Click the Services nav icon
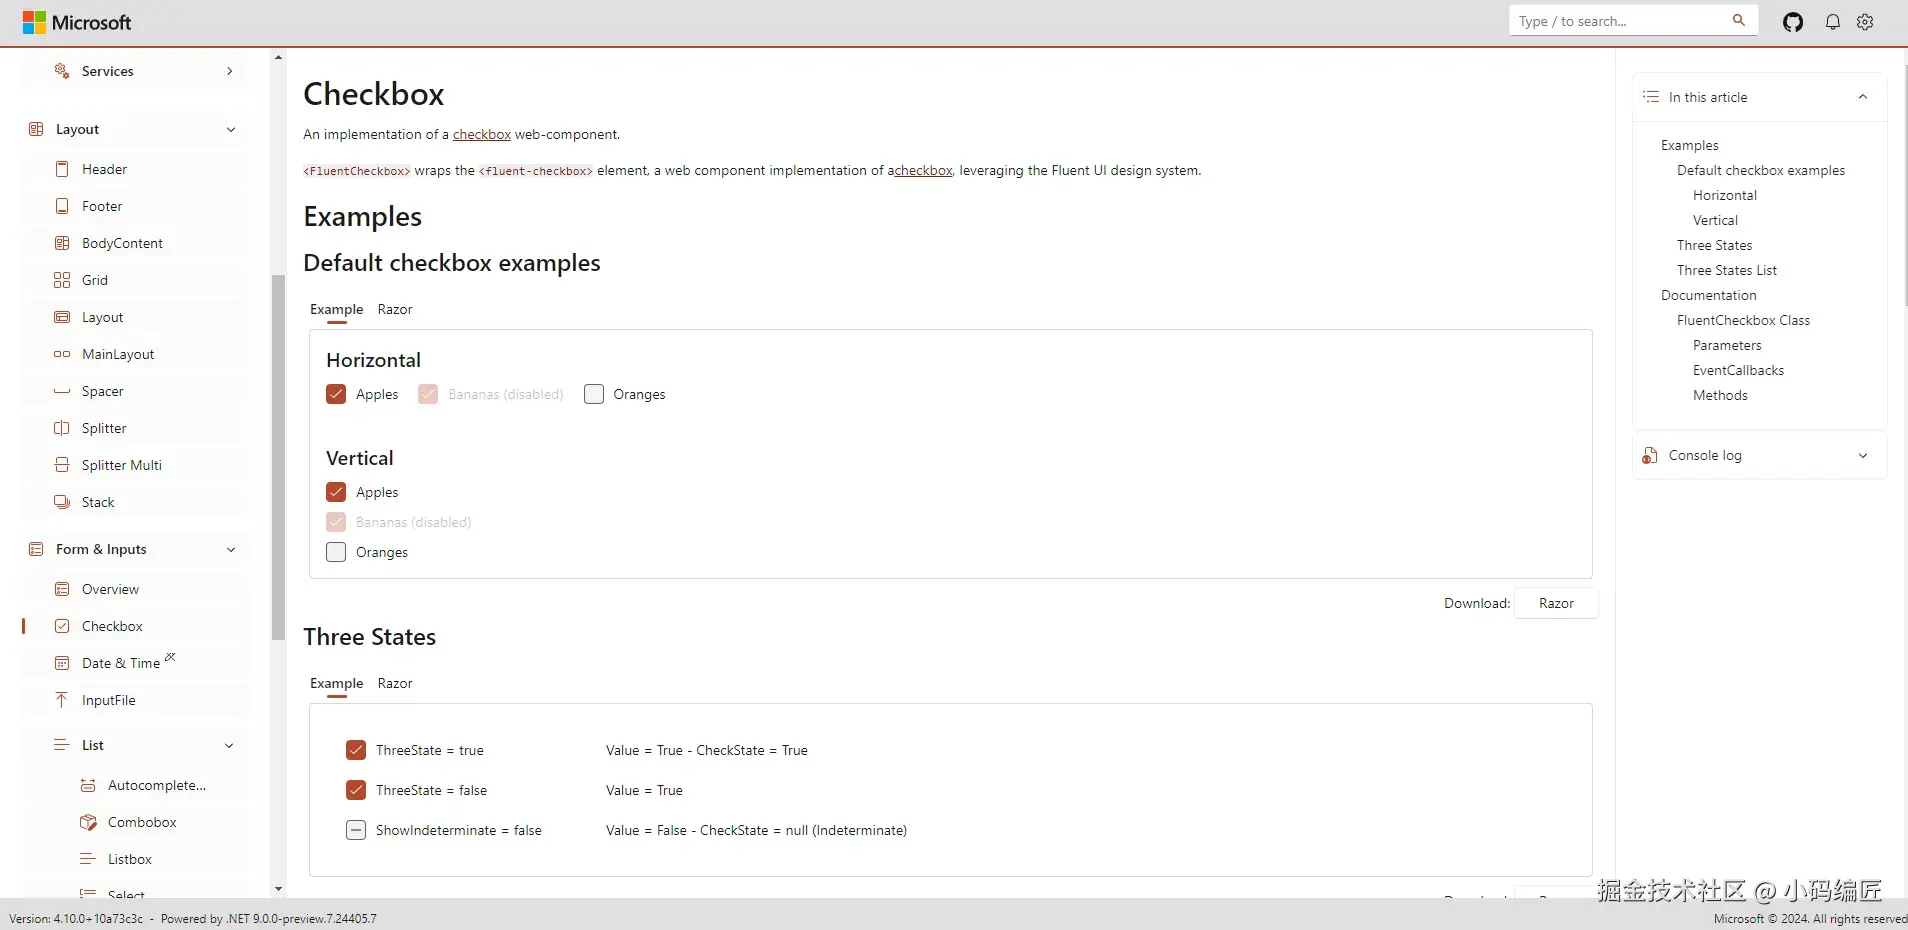The width and height of the screenshot is (1908, 930). pyautogui.click(x=62, y=71)
